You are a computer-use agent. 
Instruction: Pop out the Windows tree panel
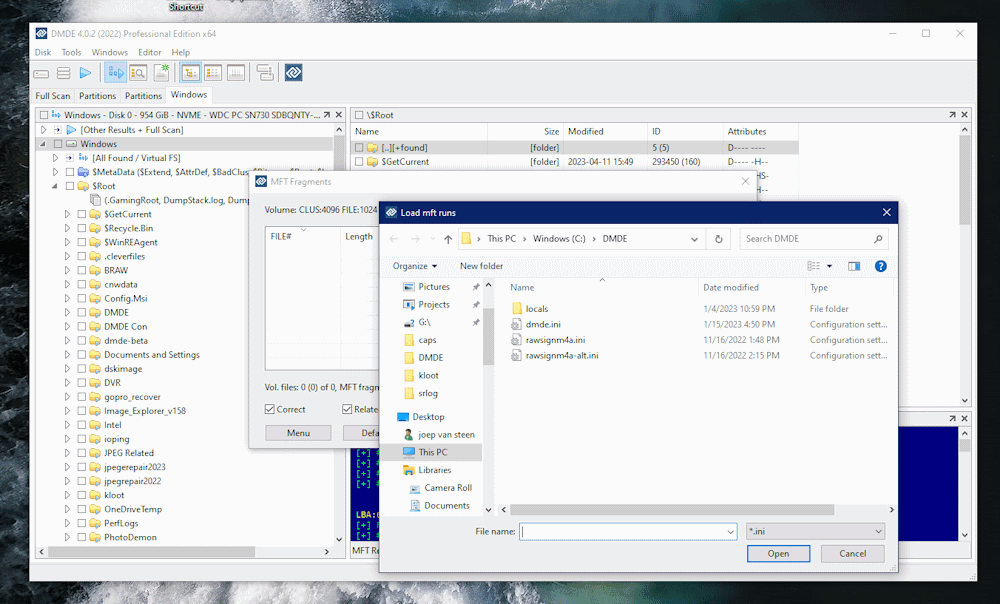coord(327,115)
